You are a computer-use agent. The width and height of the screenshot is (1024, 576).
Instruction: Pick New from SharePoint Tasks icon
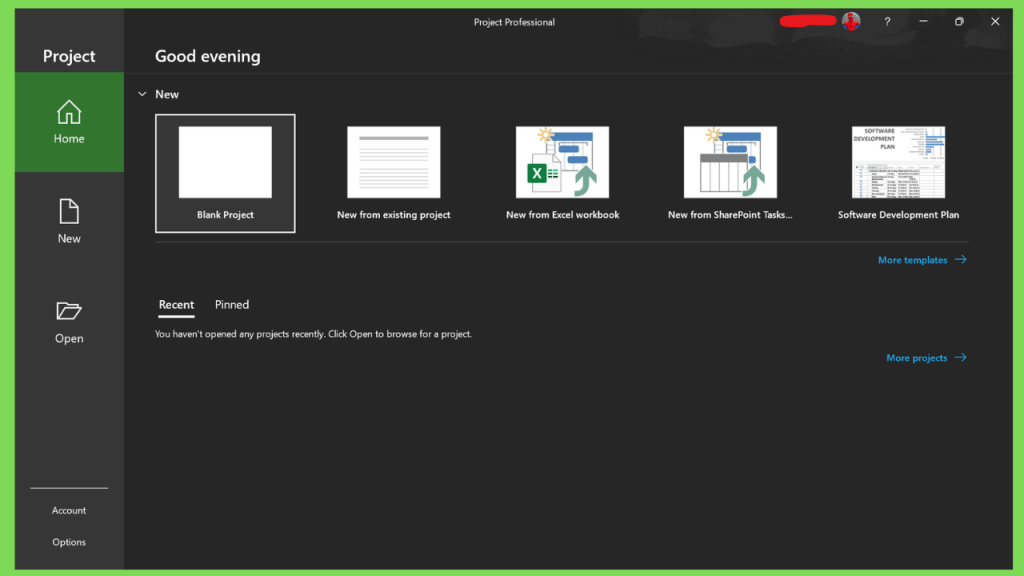[x=730, y=162]
